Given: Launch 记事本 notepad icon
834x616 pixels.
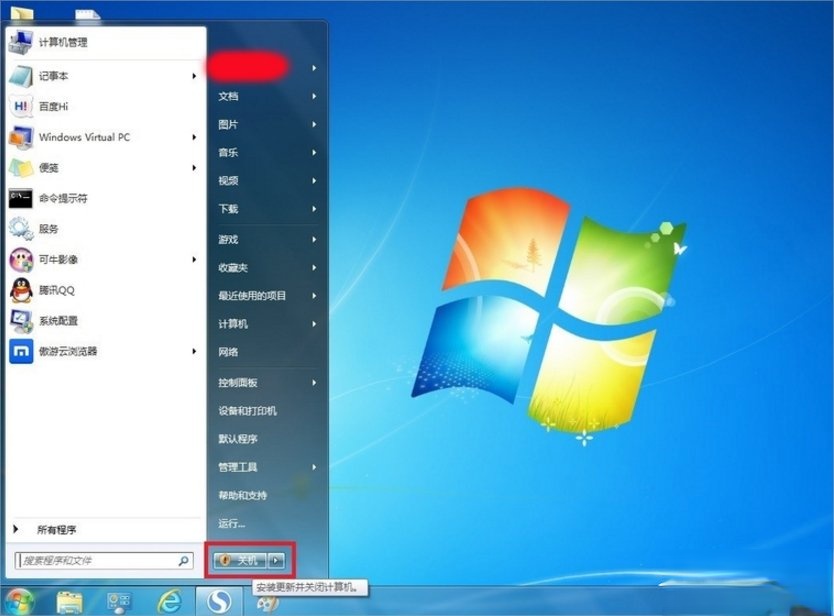Looking at the screenshot, I should coord(21,76).
